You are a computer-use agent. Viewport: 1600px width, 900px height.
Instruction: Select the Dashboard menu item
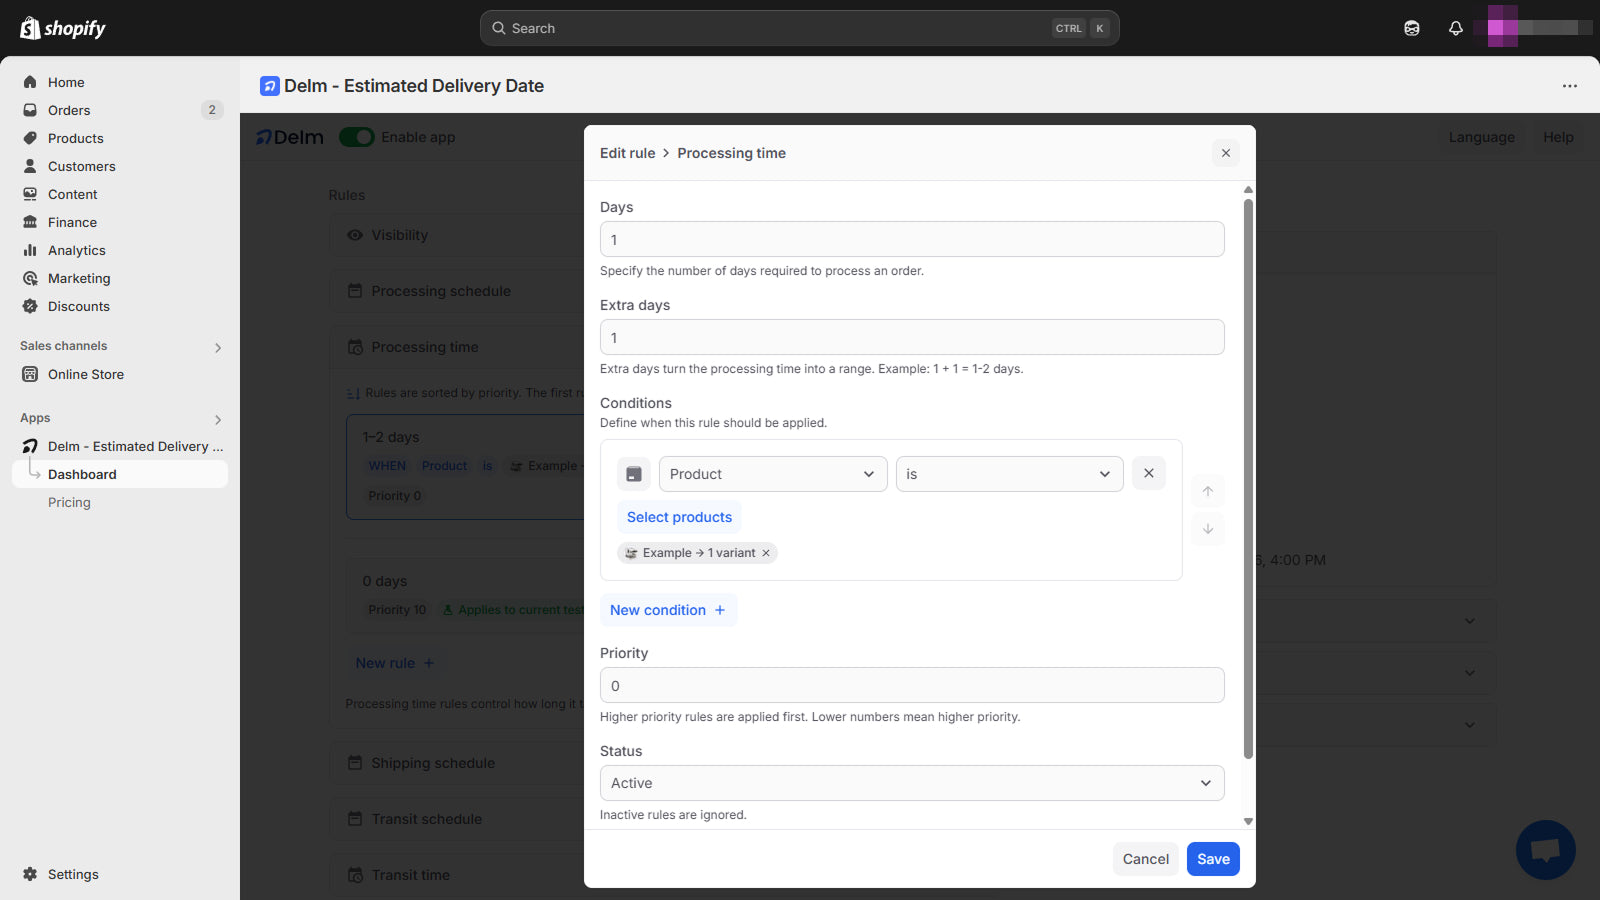click(x=120, y=474)
